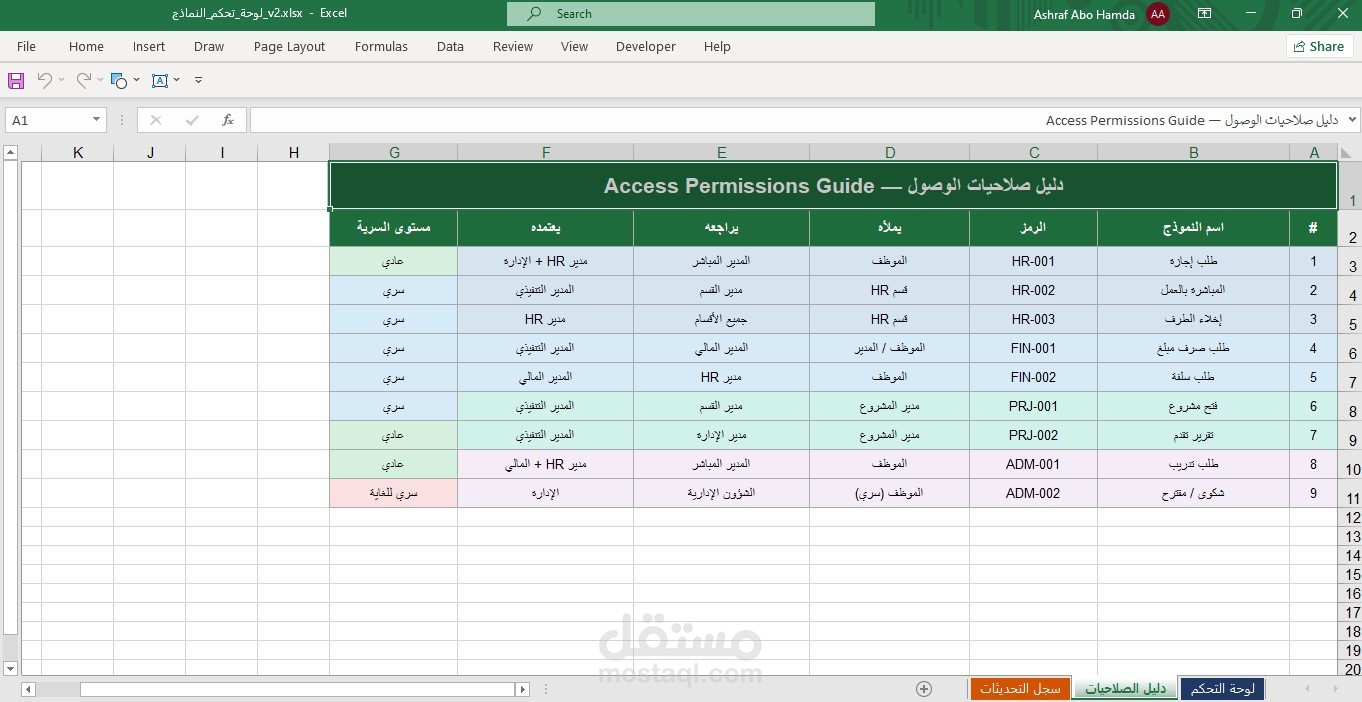Select cell PRJ-001
The image size is (1362, 702).
point(1034,406)
